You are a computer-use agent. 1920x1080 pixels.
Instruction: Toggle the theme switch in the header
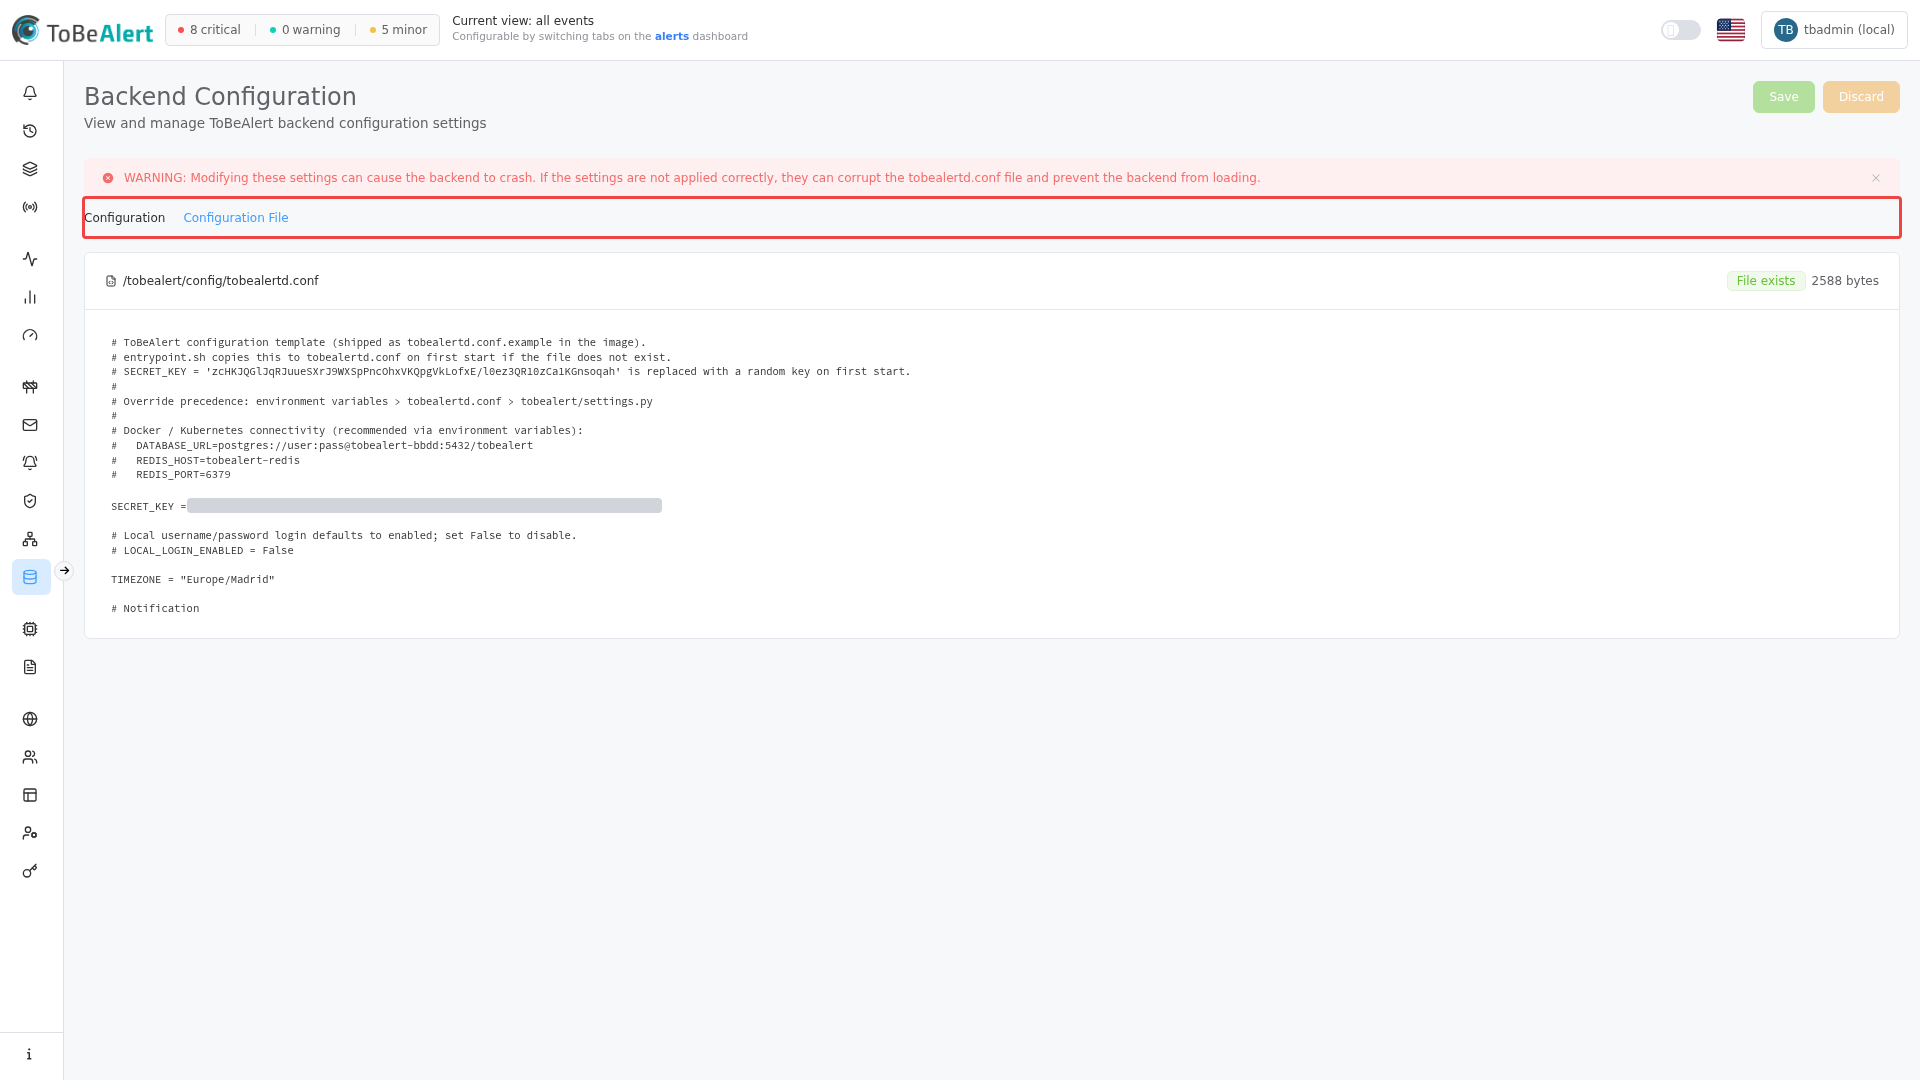tap(1681, 30)
